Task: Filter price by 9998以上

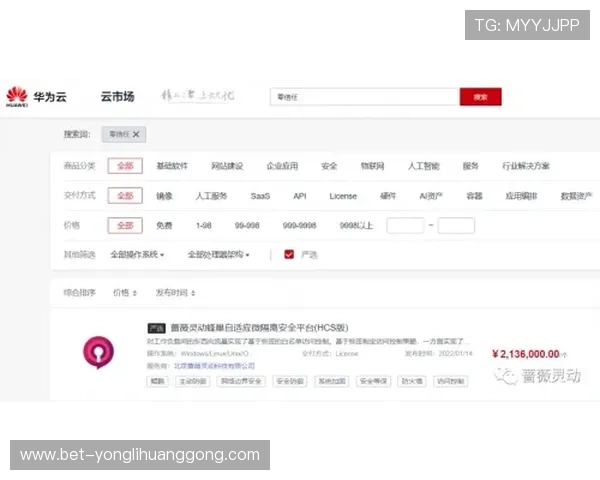Action: point(356,225)
